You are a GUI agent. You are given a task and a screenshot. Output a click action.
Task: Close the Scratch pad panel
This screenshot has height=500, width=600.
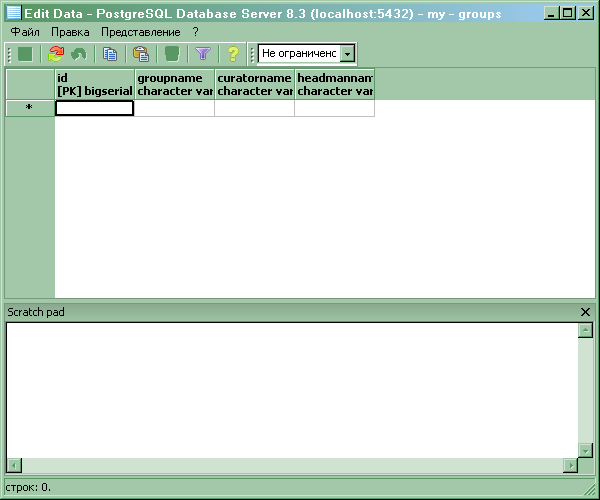pos(585,312)
